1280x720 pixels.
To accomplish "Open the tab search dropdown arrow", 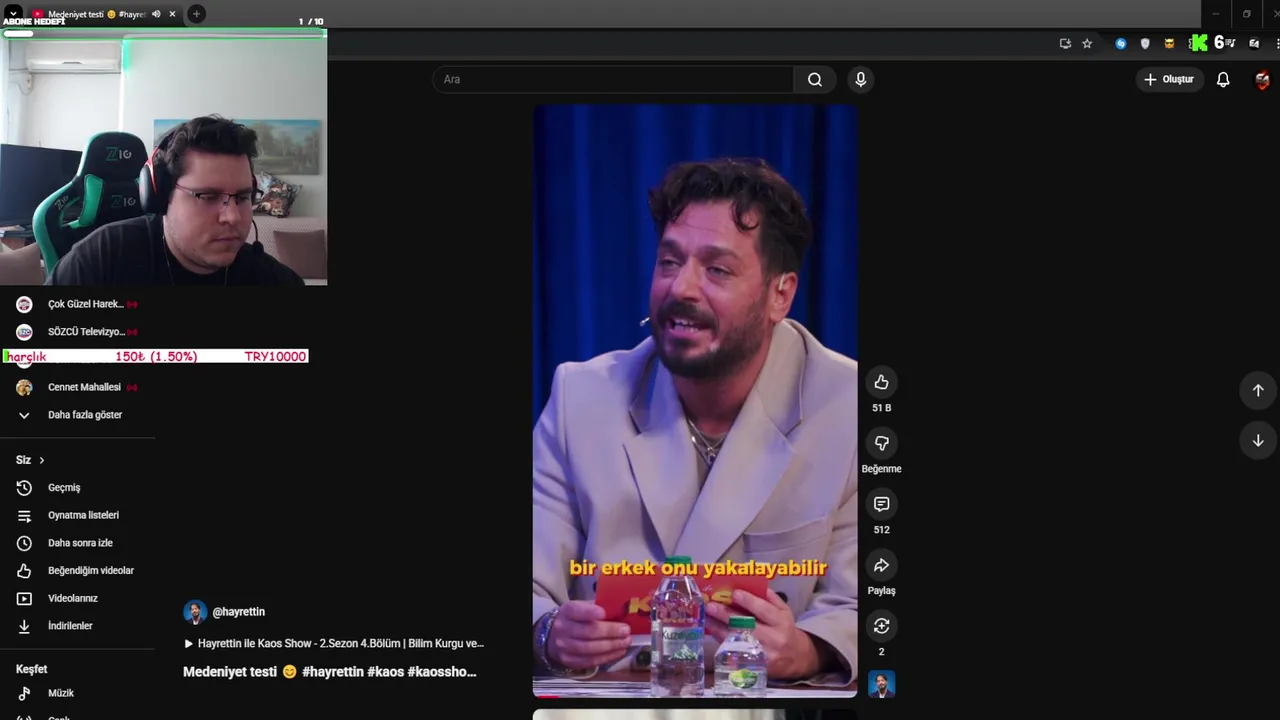I will click(13, 14).
